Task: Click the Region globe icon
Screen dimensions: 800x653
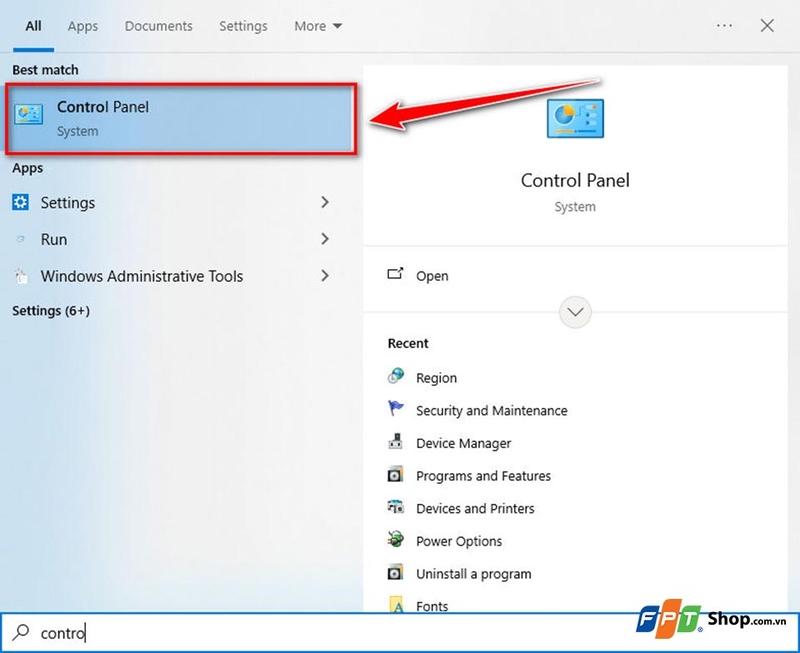Action: 395,376
